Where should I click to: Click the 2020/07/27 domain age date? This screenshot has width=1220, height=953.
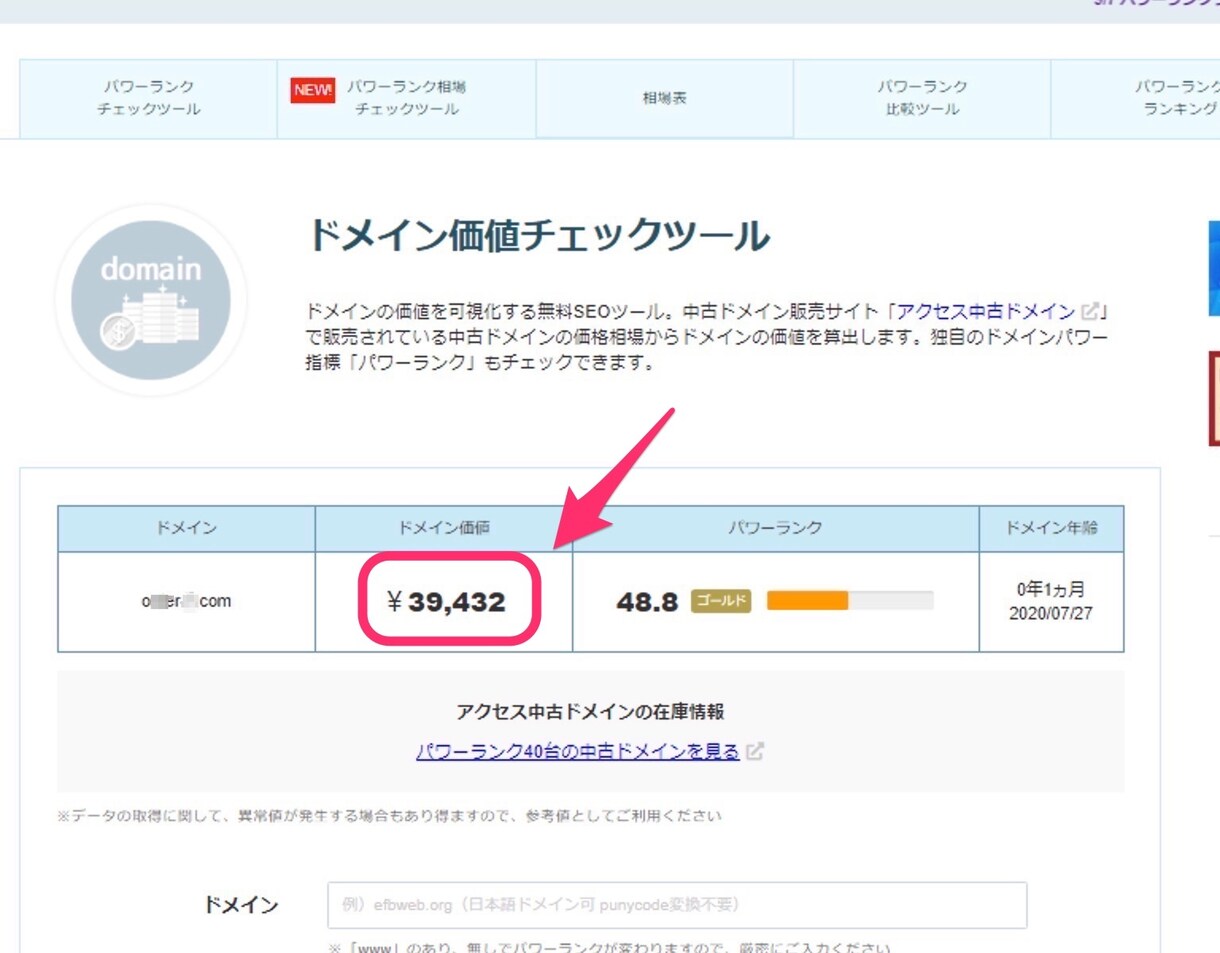pyautogui.click(x=1051, y=613)
